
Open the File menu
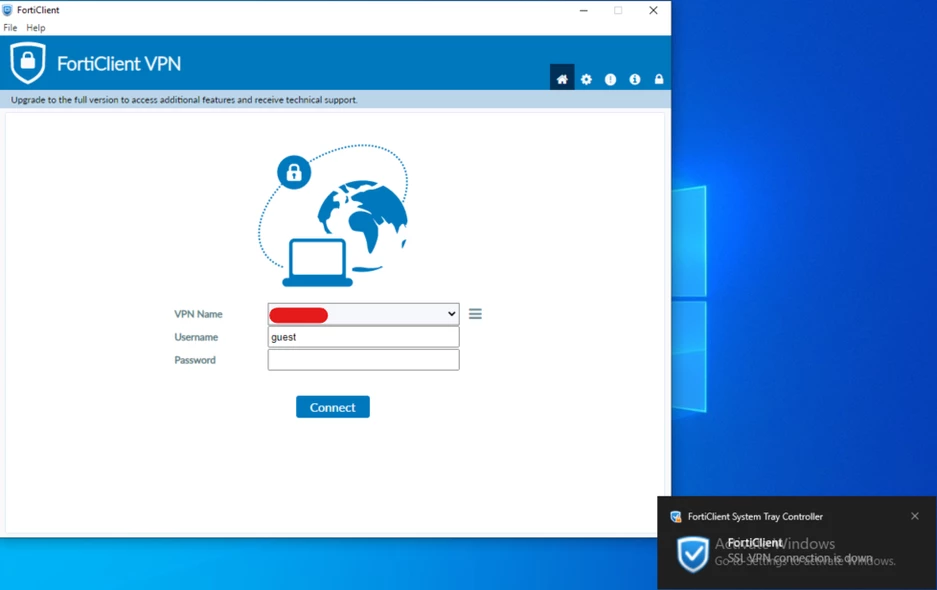pyautogui.click(x=10, y=27)
